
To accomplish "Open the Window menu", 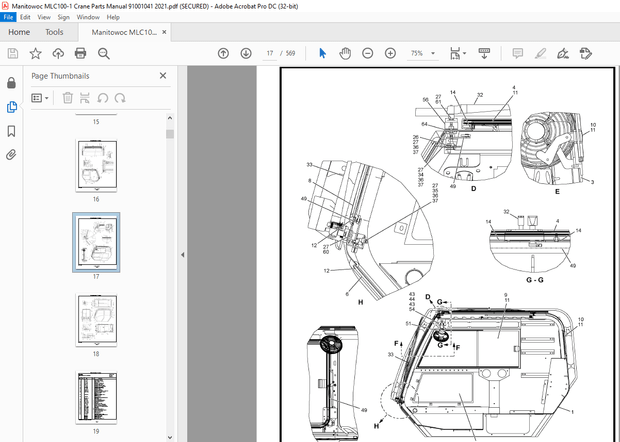I will (88, 17).
